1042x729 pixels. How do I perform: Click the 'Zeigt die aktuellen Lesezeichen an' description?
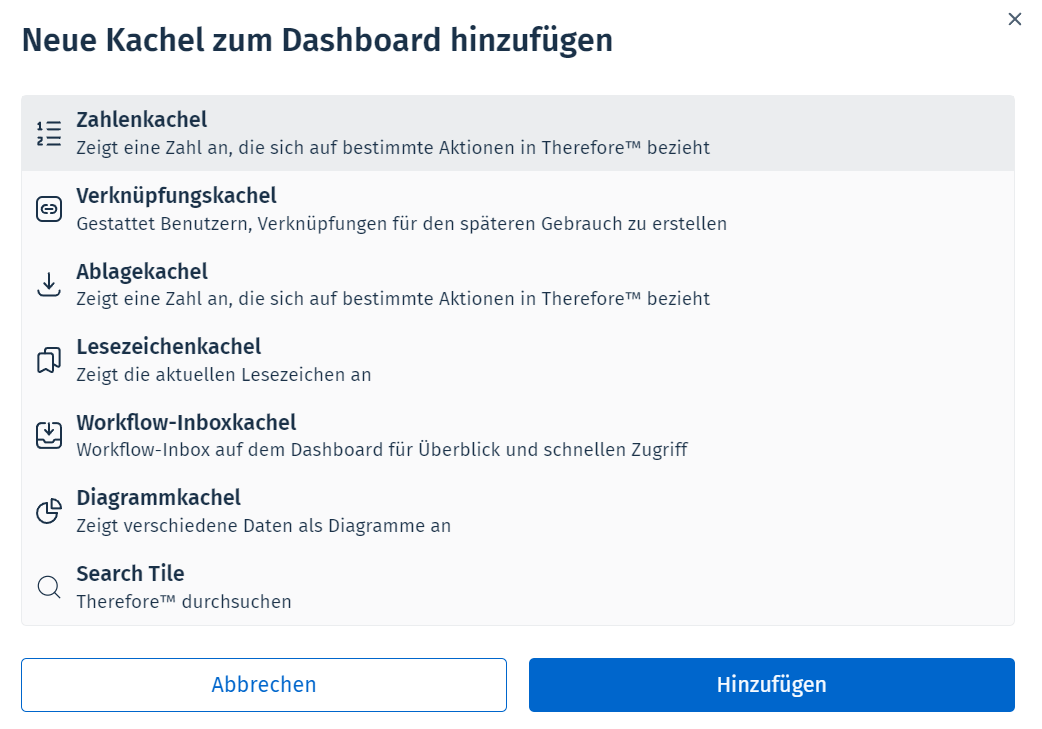pyautogui.click(x=223, y=375)
